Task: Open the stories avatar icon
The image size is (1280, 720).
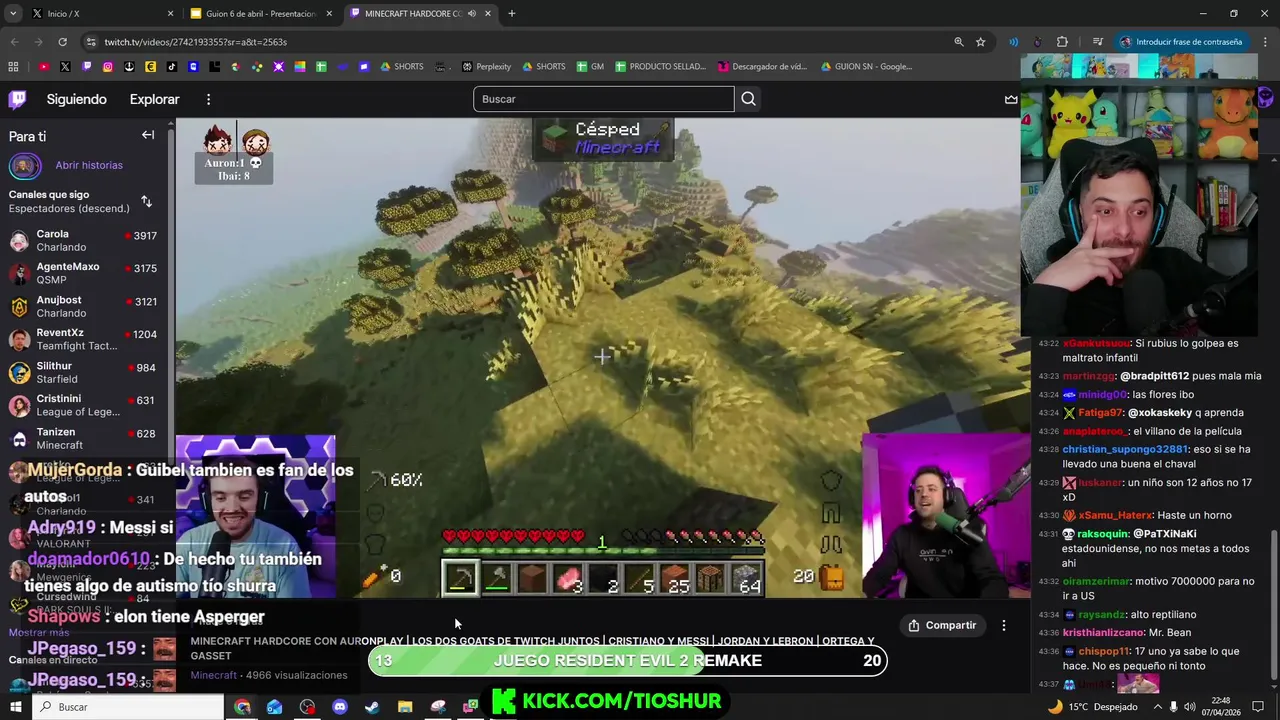Action: 25,166
